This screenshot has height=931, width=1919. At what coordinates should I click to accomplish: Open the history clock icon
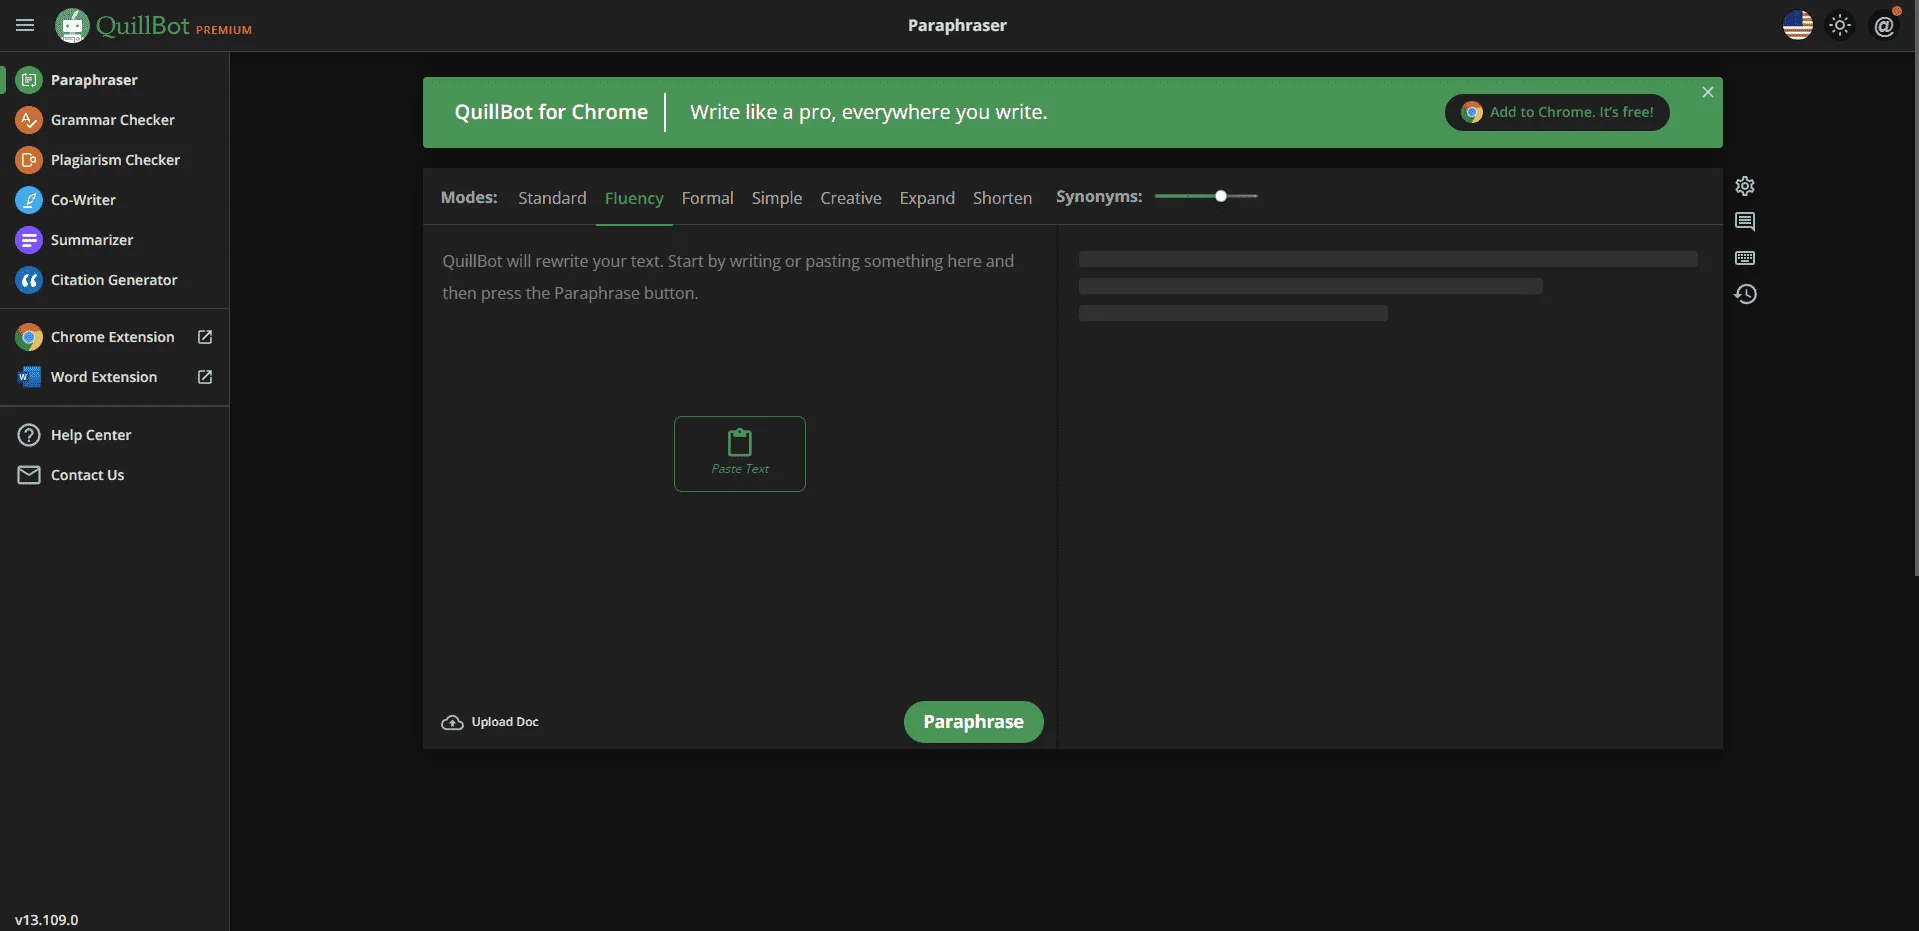click(1745, 294)
